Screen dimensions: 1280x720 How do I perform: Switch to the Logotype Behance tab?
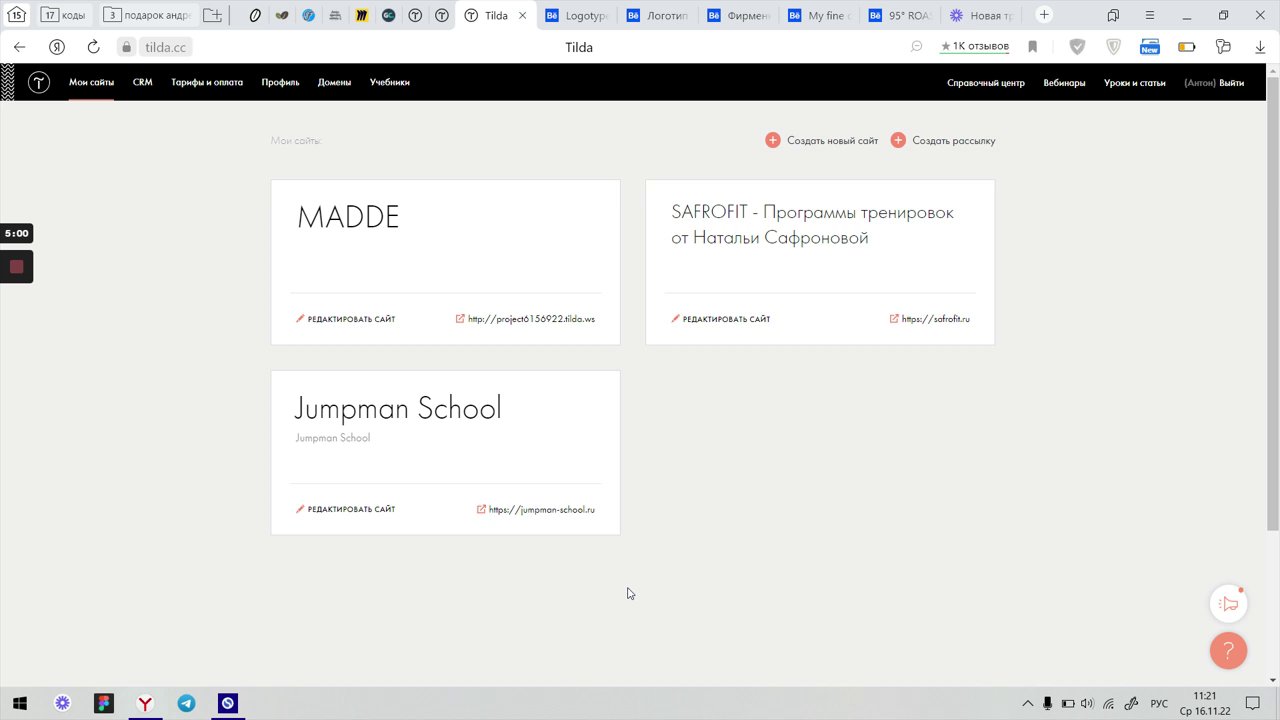[x=577, y=15]
